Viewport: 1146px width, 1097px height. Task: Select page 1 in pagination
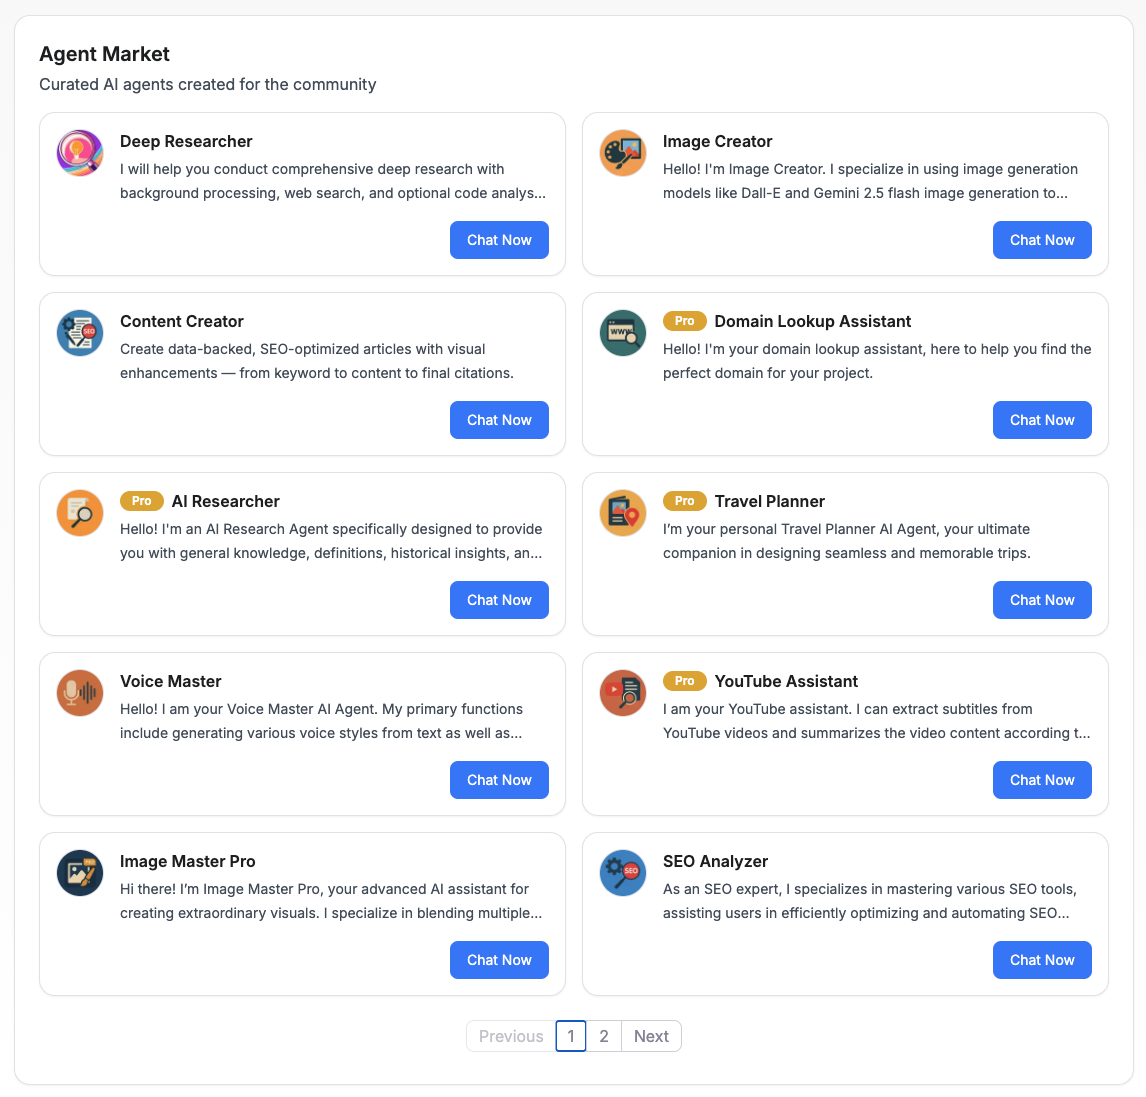click(571, 1036)
